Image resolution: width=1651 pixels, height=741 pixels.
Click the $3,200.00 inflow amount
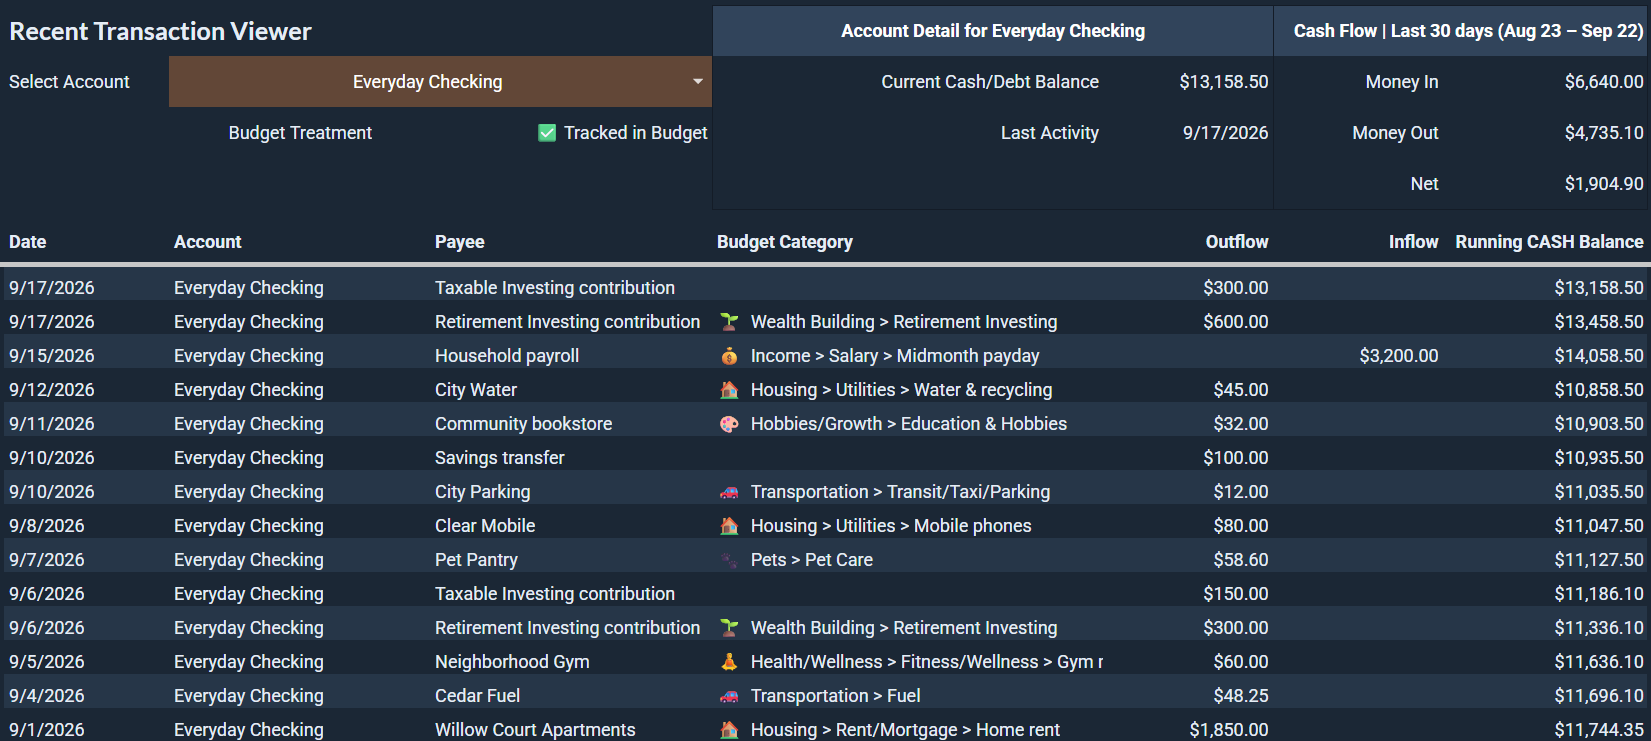1399,356
